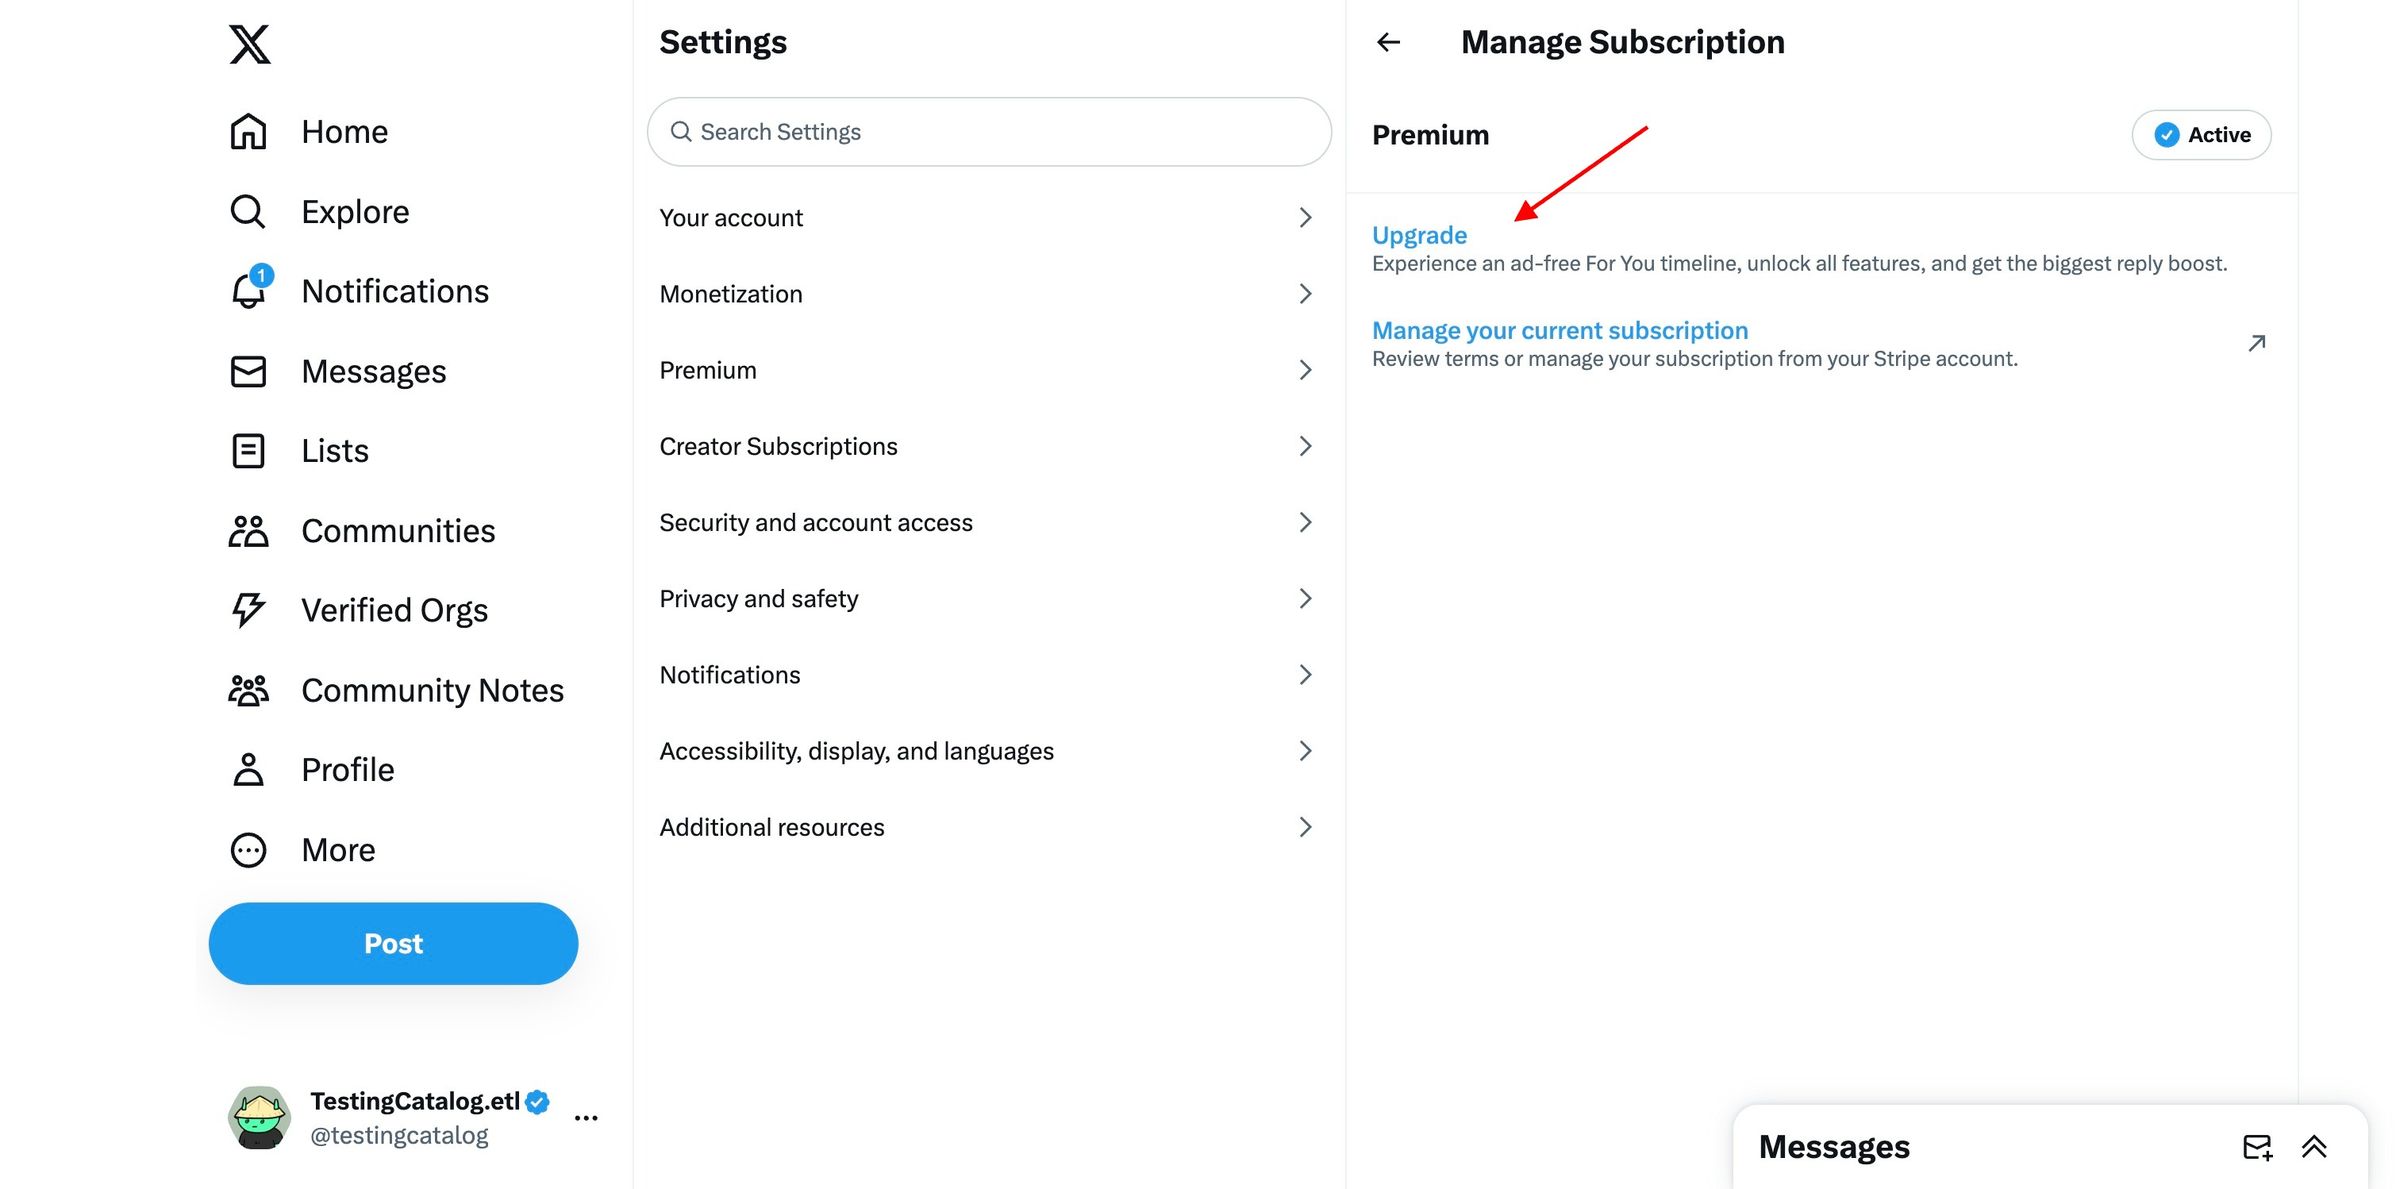2400x1189 pixels.
Task: Open the Home feed icon
Action: click(247, 131)
